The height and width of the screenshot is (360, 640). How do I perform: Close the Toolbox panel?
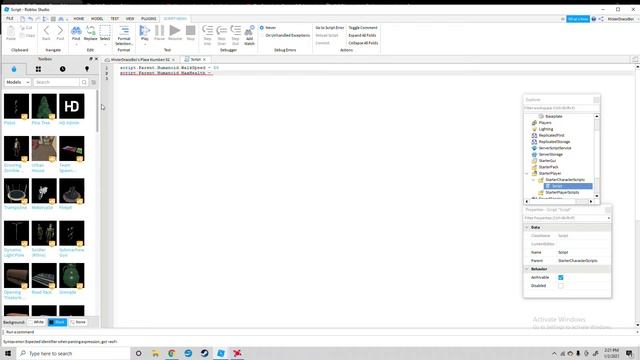(96, 59)
